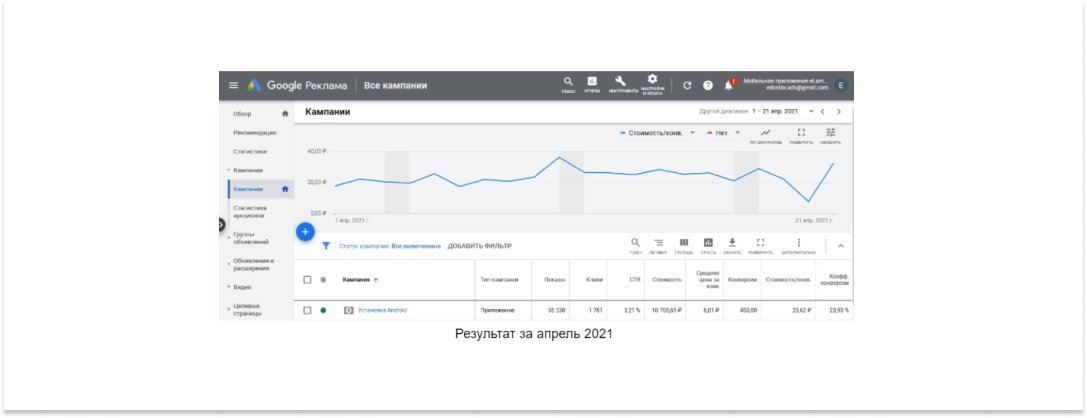
Task: Open the Столбцы columns icon
Action: point(684,245)
